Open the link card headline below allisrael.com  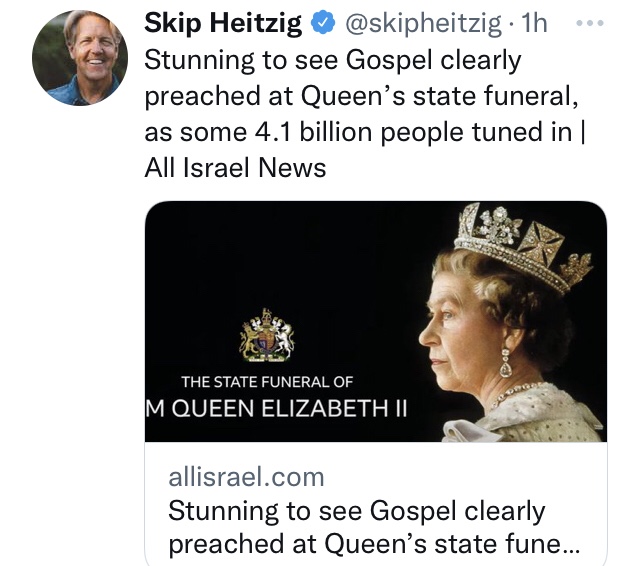(x=370, y=528)
